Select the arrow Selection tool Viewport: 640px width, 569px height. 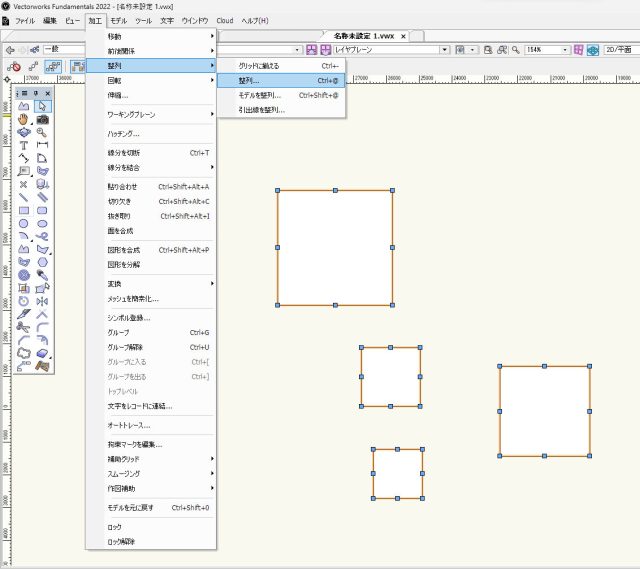tap(42, 106)
